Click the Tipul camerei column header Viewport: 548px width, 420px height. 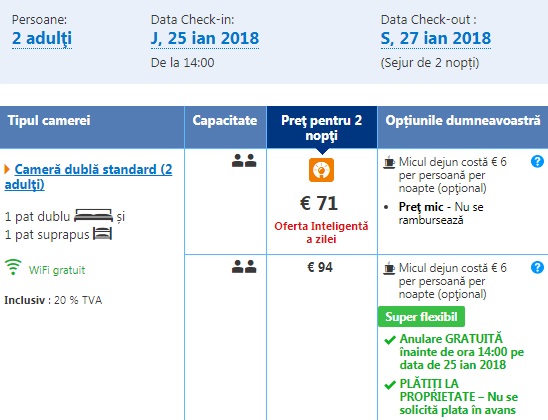click(x=92, y=128)
